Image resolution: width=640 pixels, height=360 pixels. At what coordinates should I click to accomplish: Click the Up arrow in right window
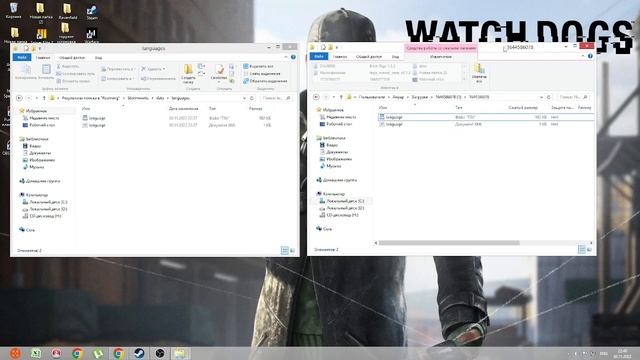(341, 97)
